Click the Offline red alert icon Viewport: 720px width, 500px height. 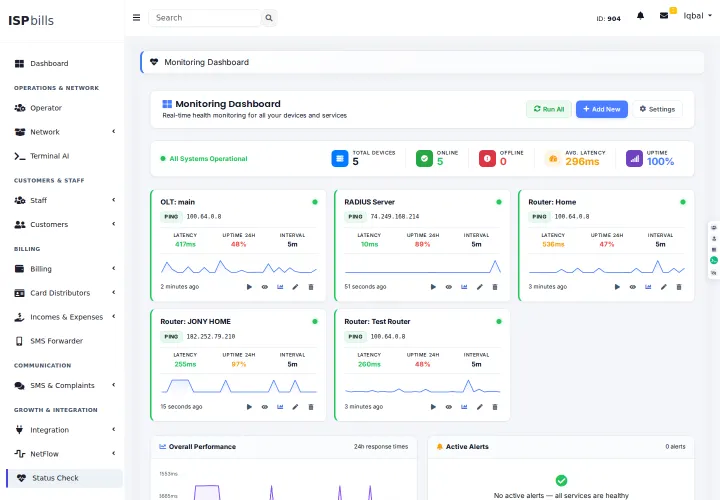(487, 158)
